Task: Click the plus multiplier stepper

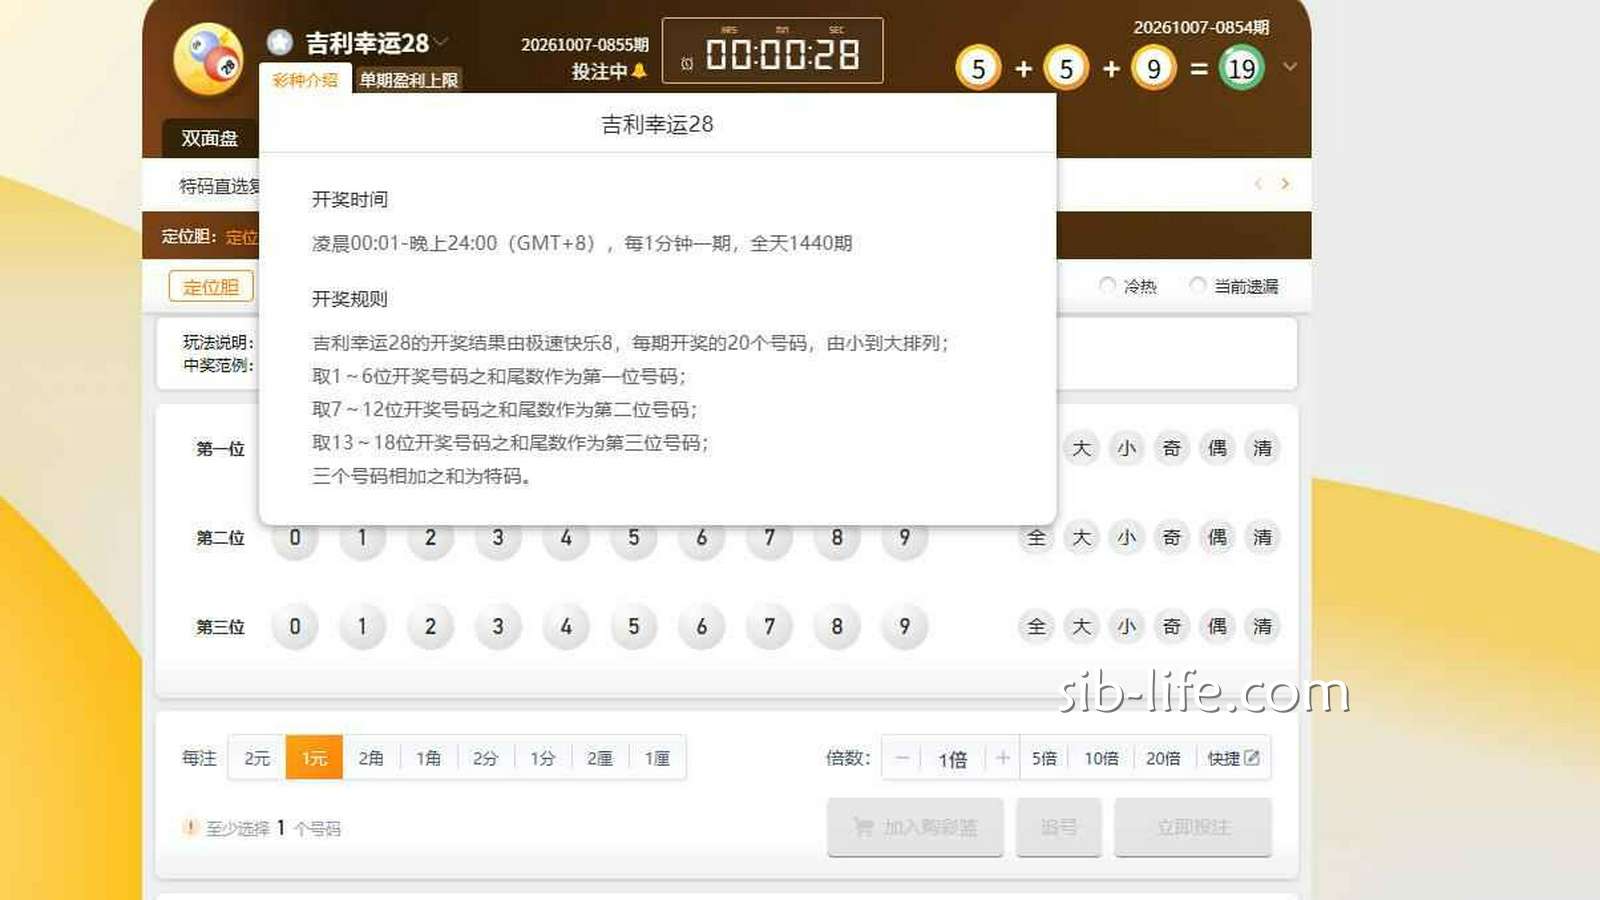Action: pos(1003,758)
